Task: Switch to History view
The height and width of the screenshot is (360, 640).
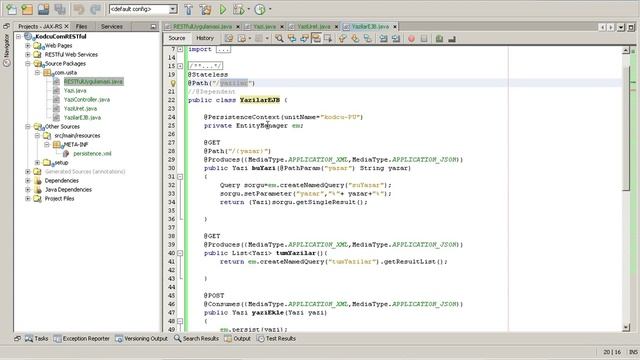Action: pyautogui.click(x=205, y=38)
